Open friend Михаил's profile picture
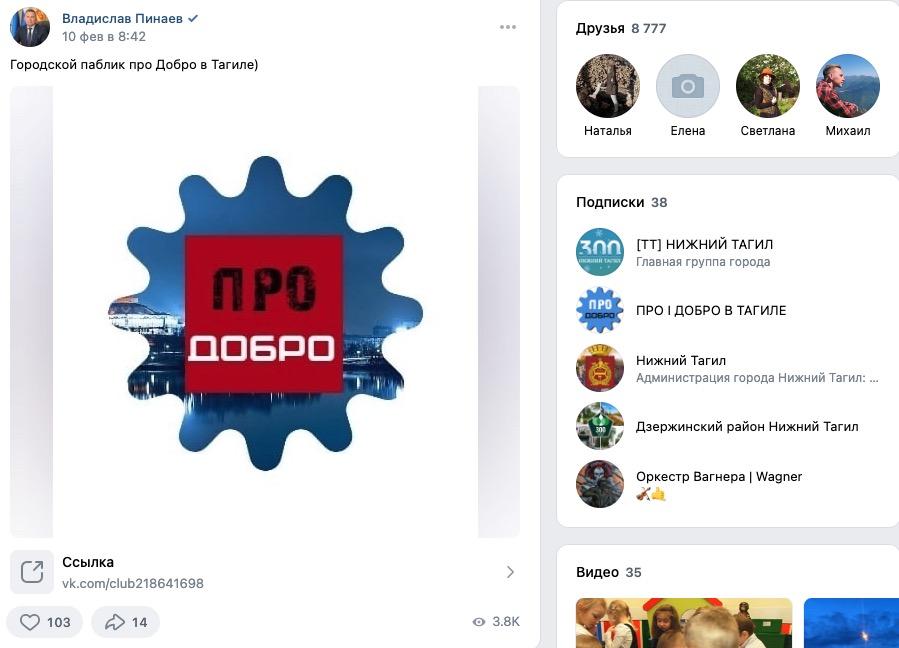 (848, 86)
